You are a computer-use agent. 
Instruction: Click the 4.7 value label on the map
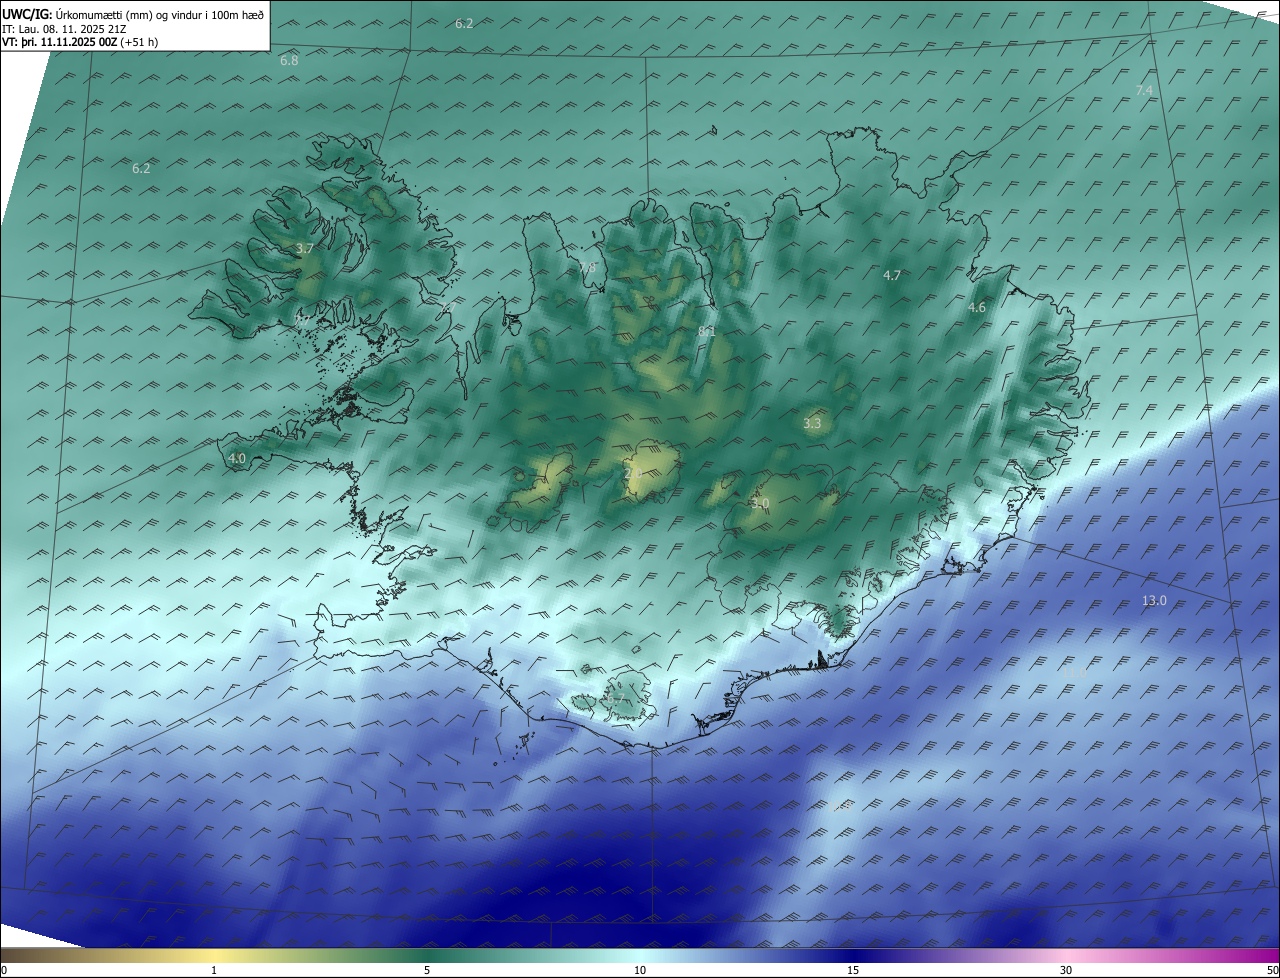tap(892, 275)
